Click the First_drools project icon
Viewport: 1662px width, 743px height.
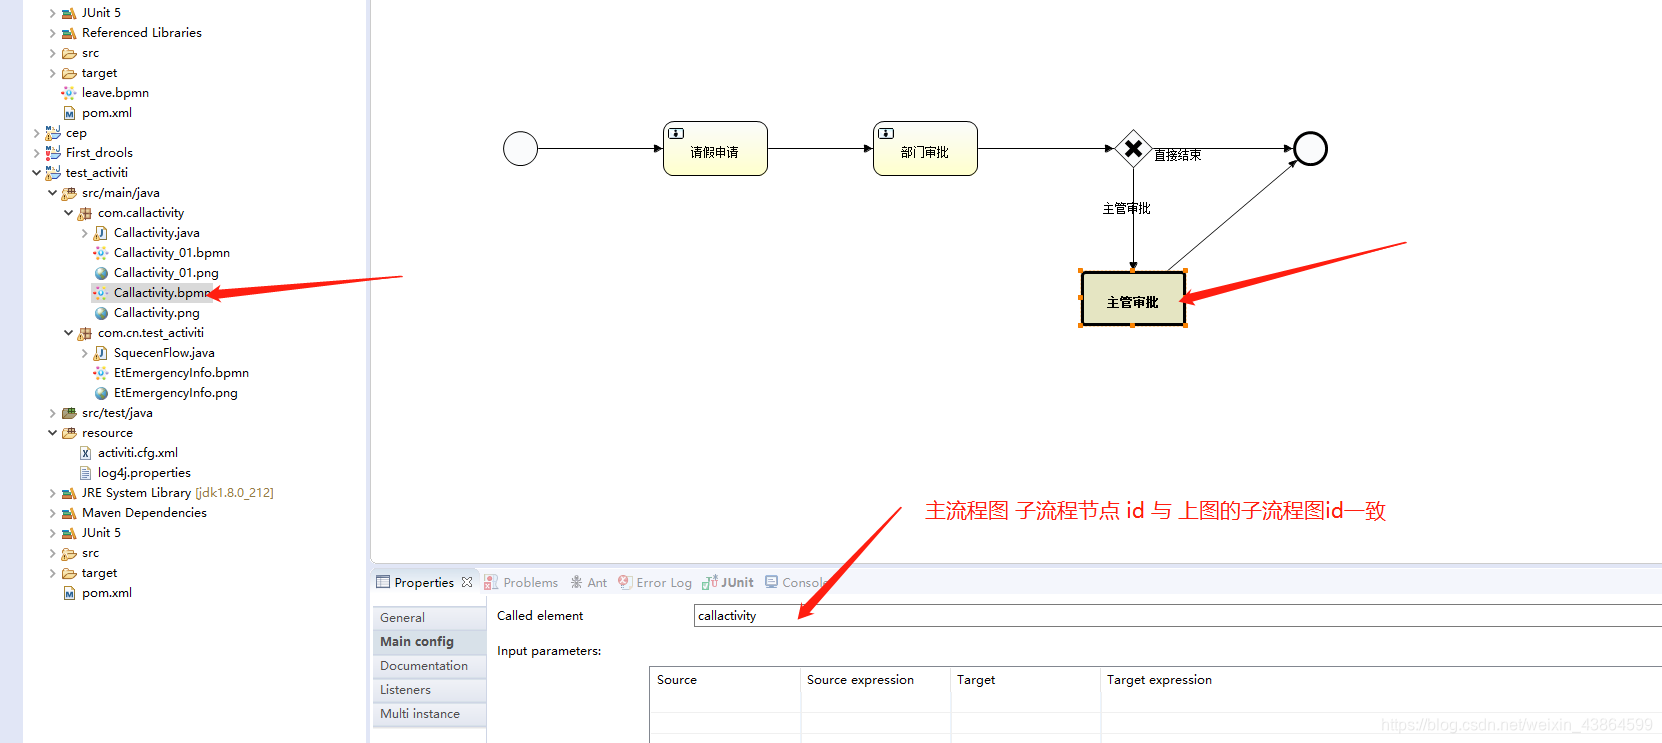coord(53,153)
